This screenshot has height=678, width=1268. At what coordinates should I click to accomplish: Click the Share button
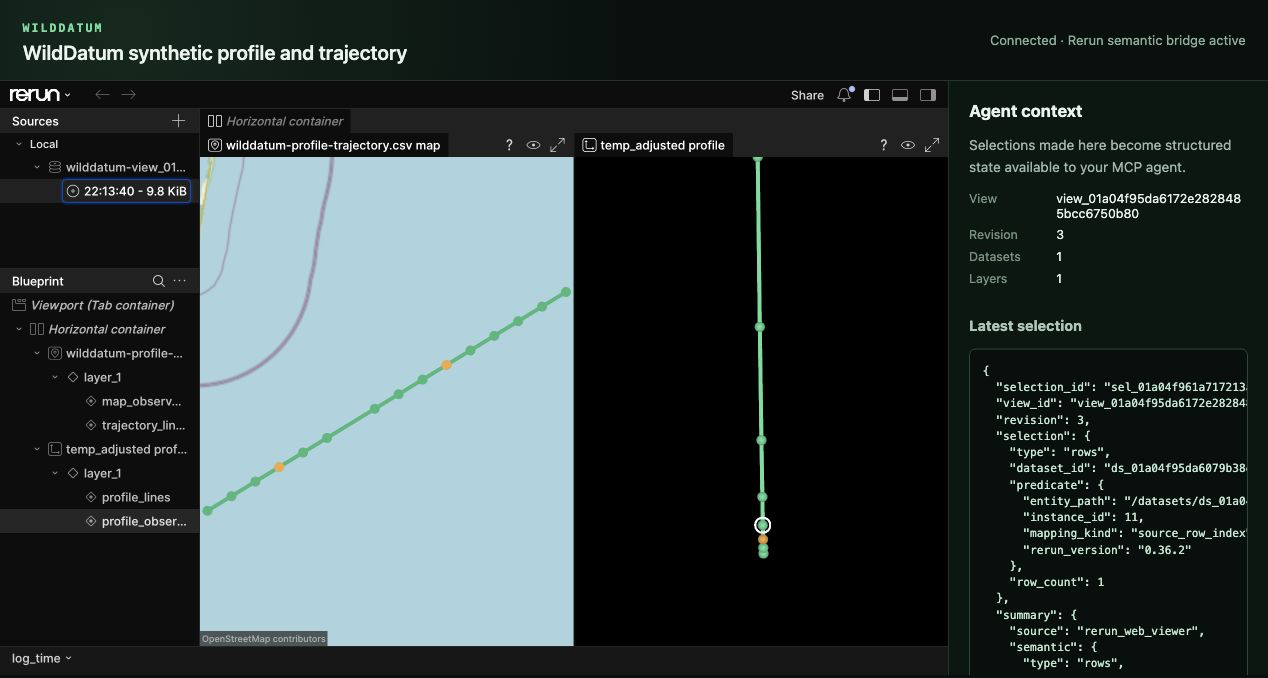(x=807, y=95)
